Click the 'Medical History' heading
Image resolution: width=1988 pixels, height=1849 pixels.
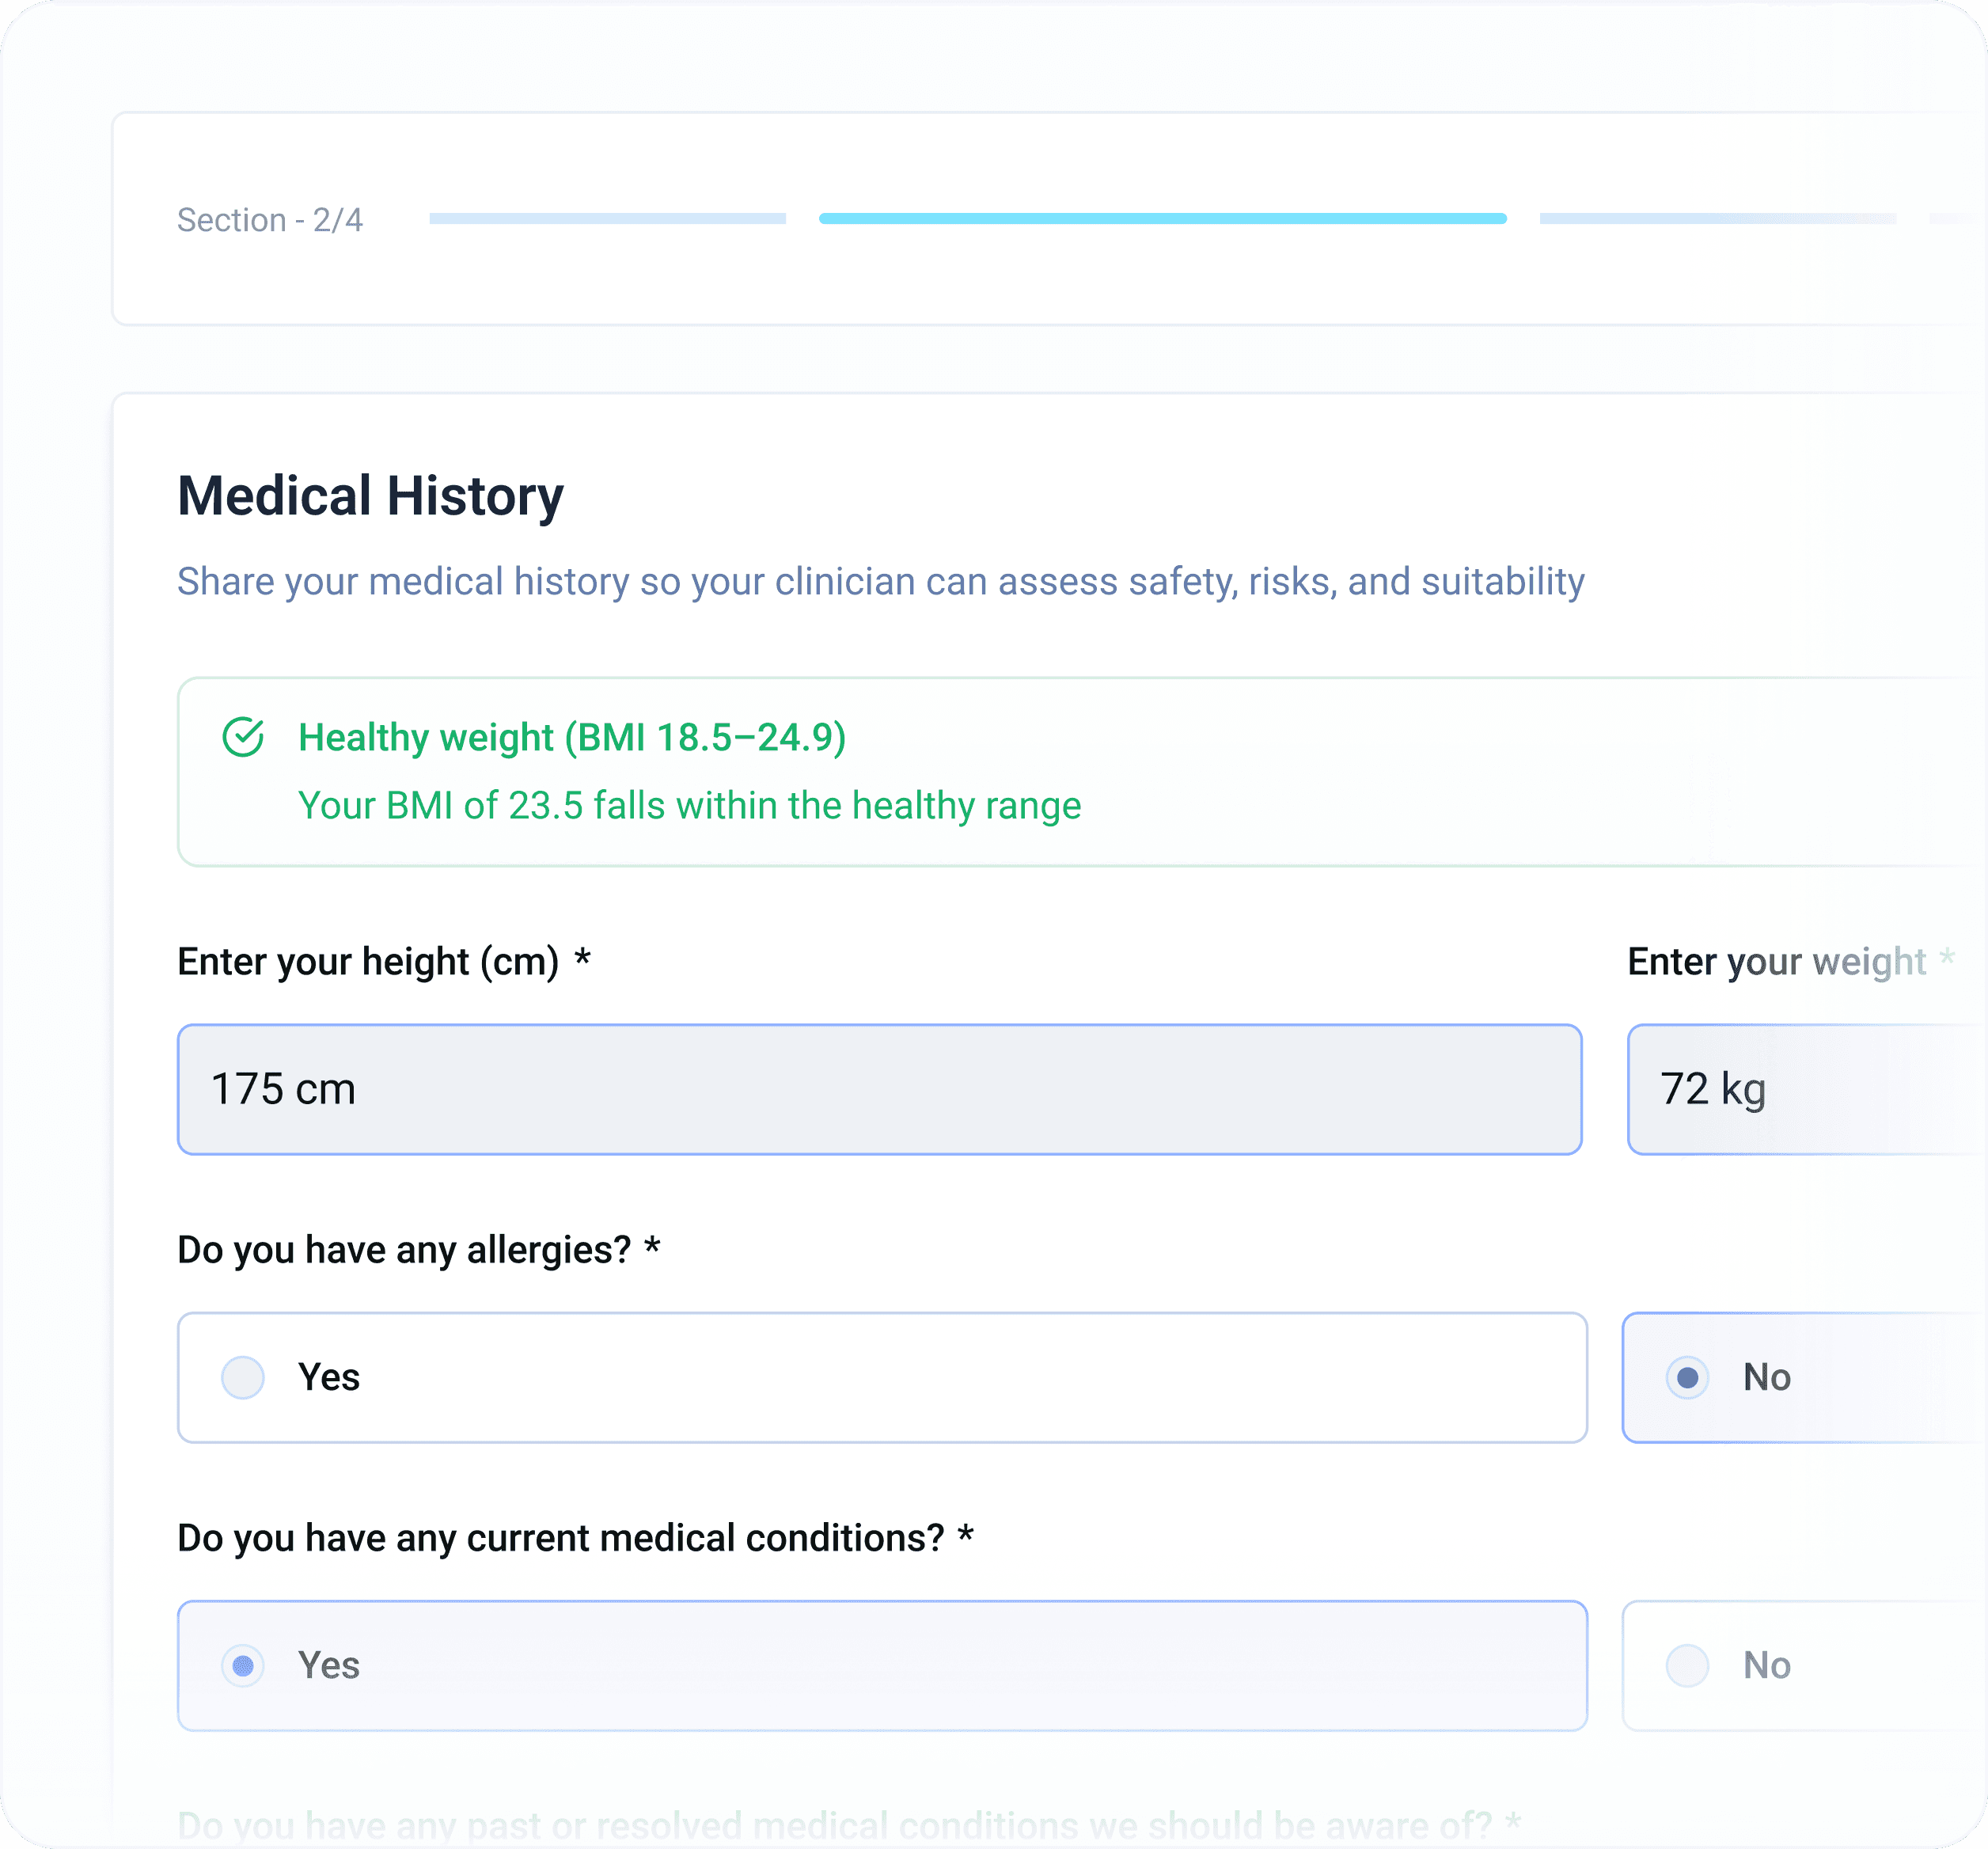(x=370, y=495)
